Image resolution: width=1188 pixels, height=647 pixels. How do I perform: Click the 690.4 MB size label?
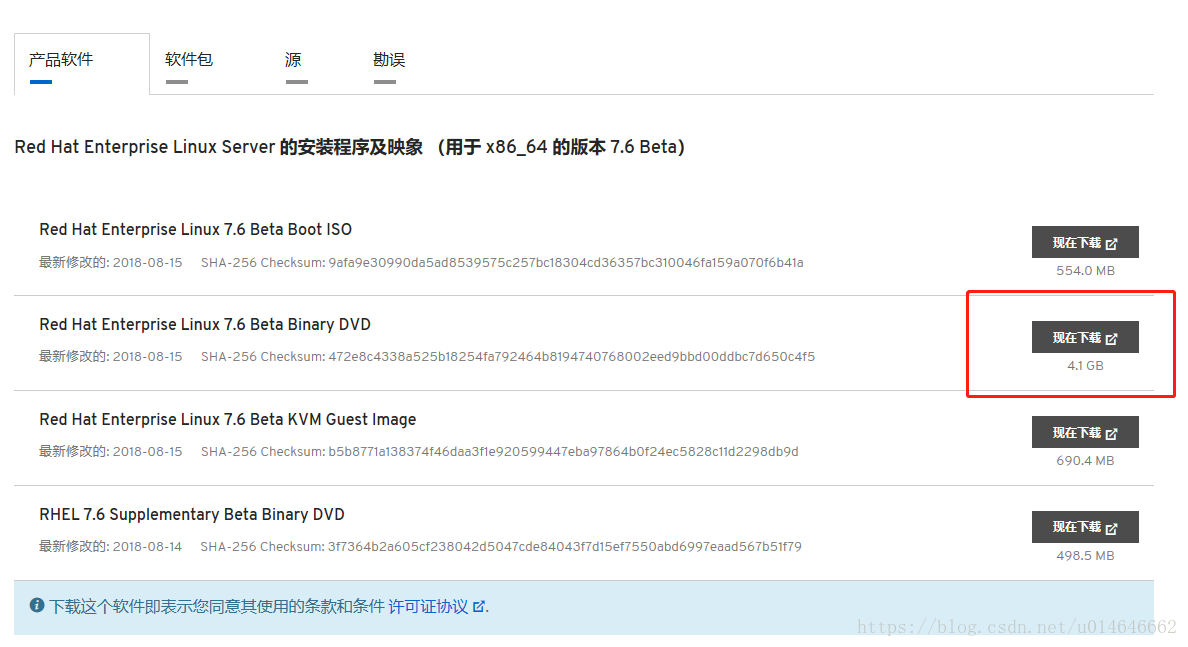point(1085,461)
